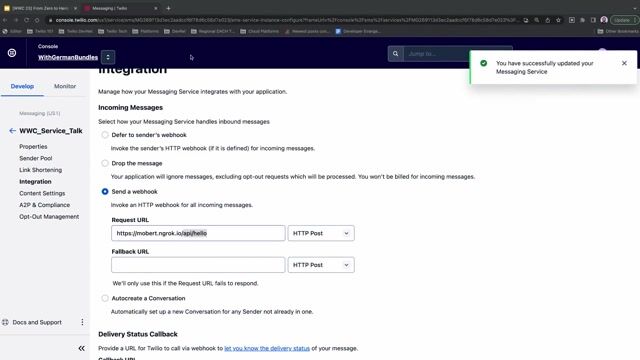The height and width of the screenshot is (360, 640).
Task: Open the Twilio Tech bookmark folder
Action: (112, 31)
